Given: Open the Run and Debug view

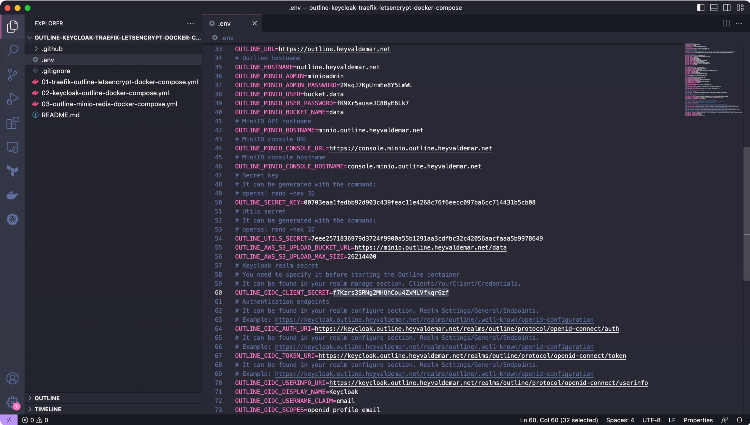Looking at the screenshot, I should (x=12, y=99).
